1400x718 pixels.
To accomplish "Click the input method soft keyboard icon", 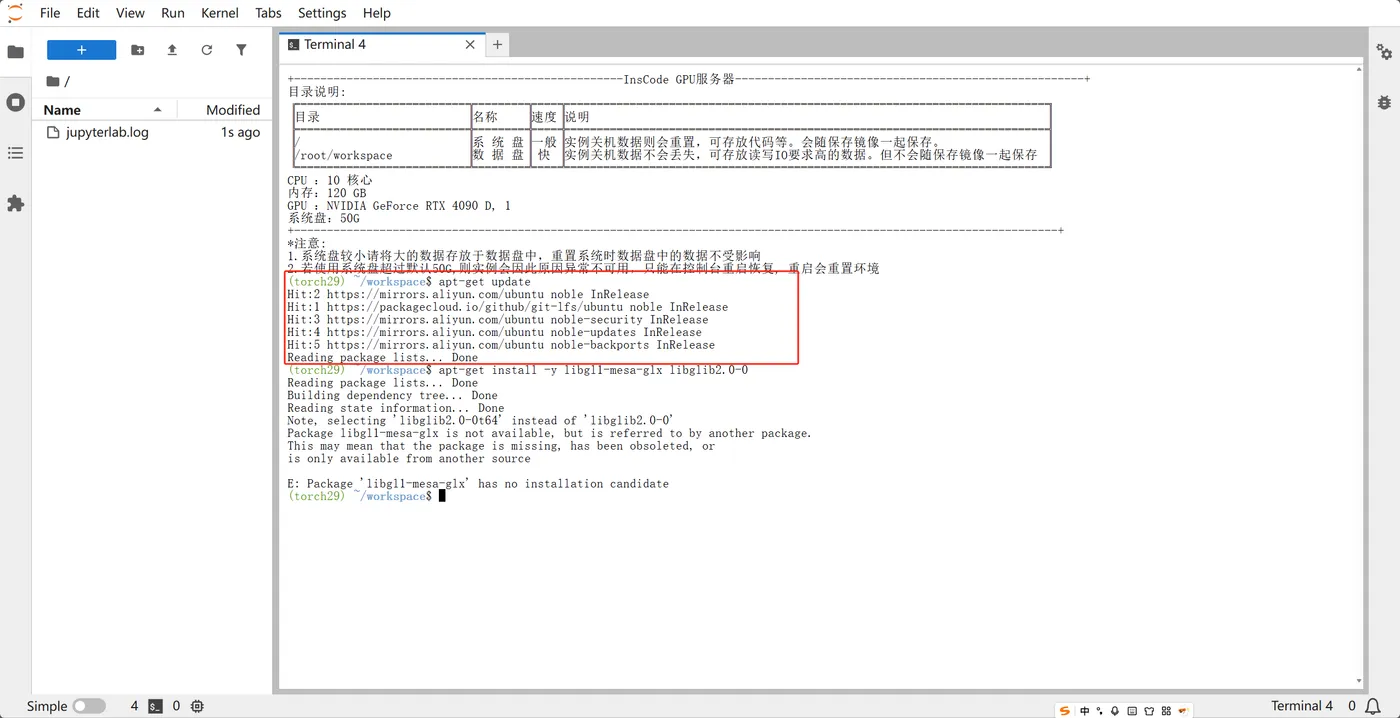I will point(1131,711).
